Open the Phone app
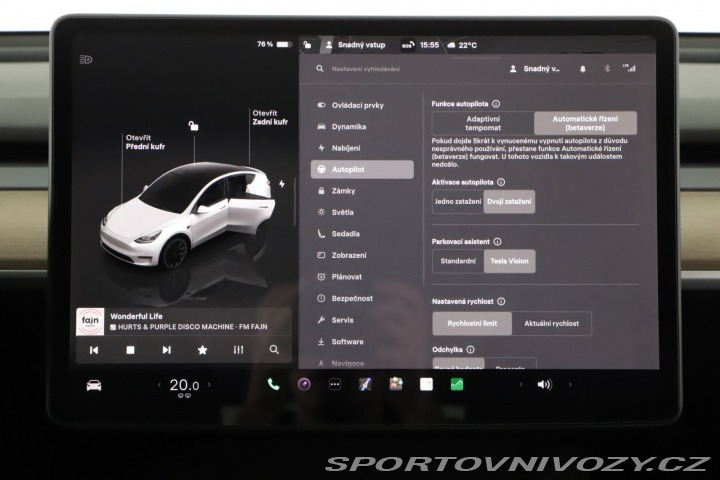The height and width of the screenshot is (480, 720). tap(273, 384)
